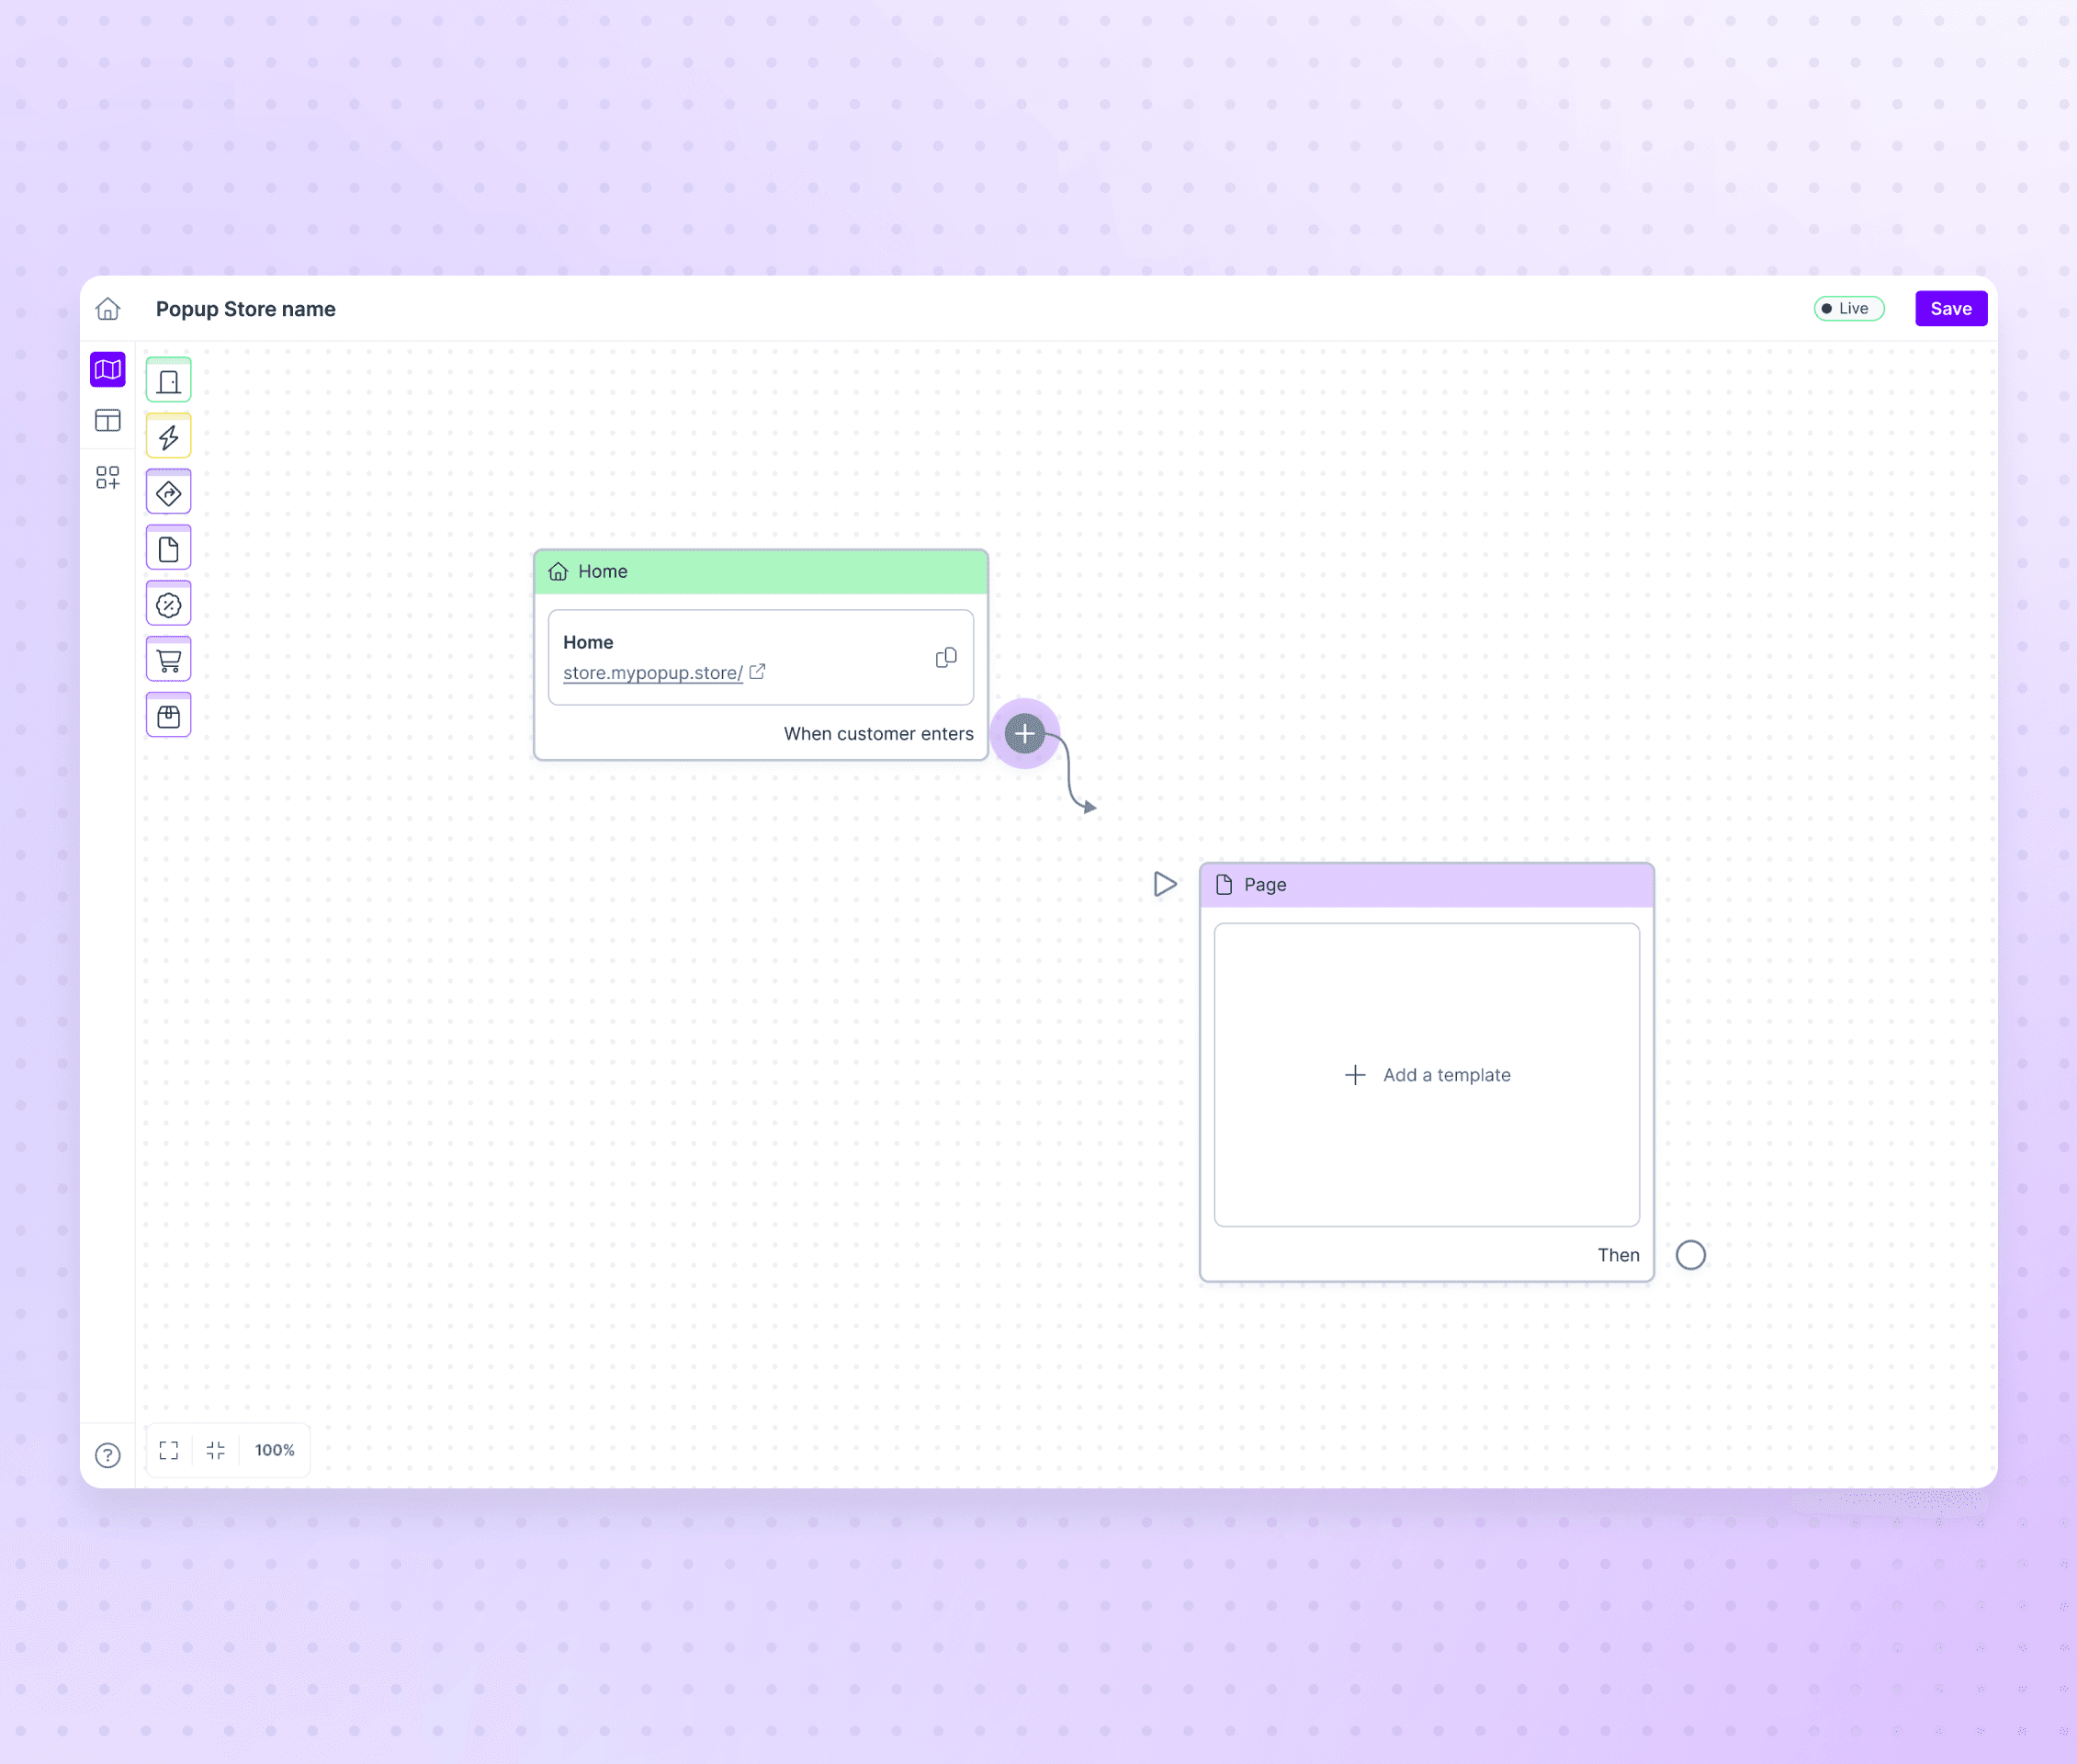Viewport: 2077px width, 1764px height.
Task: Select the package box node tool
Action: 169,716
